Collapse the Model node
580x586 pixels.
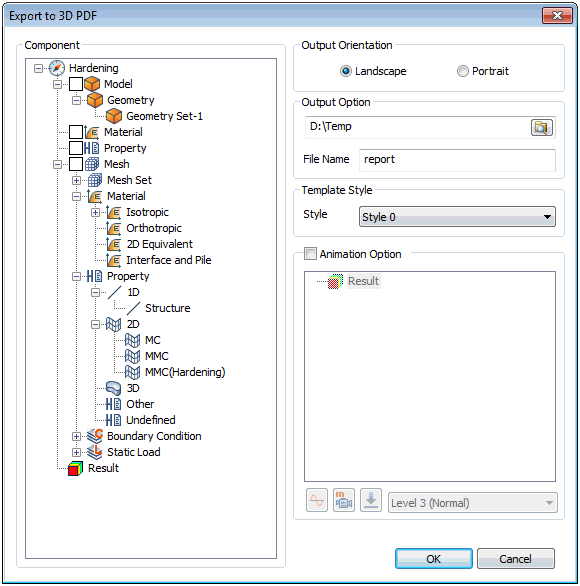[57, 84]
